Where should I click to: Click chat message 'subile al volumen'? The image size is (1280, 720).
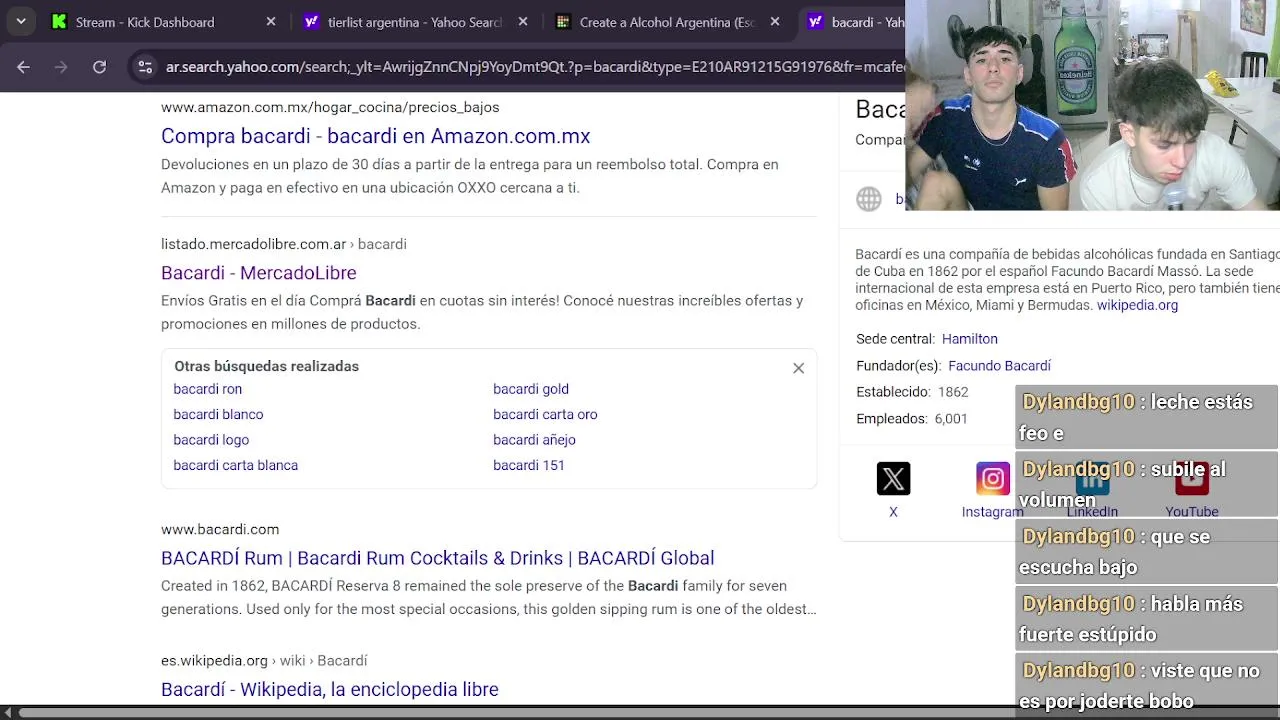[1147, 484]
